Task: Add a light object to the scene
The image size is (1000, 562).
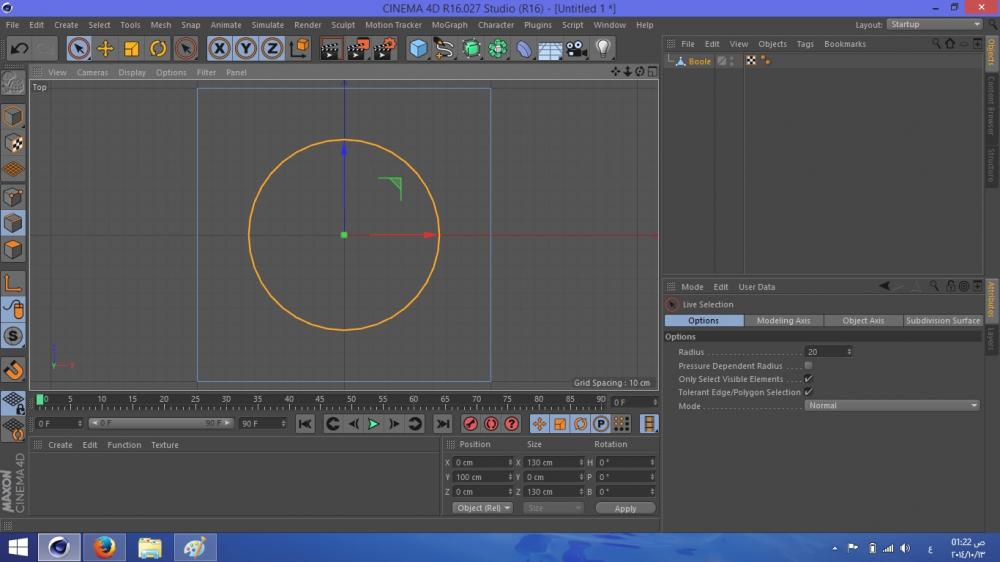Action: click(603, 48)
